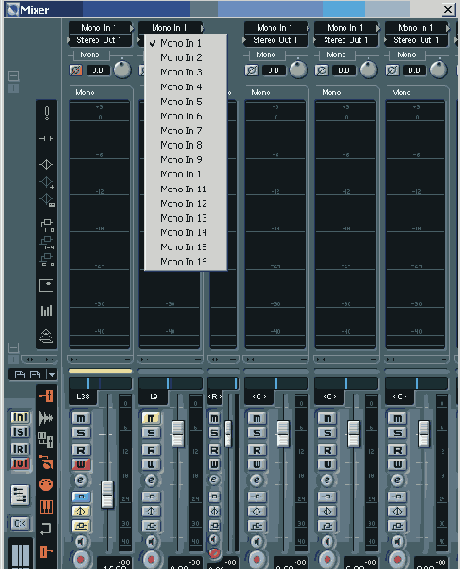460x569 pixels.
Task: Show channel overview icon at sidebar bottom
Action: tap(46, 336)
